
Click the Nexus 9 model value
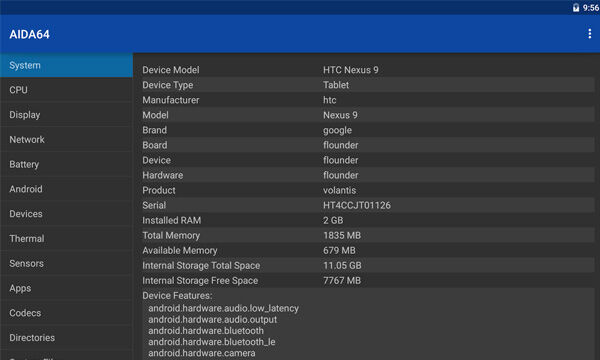point(340,115)
